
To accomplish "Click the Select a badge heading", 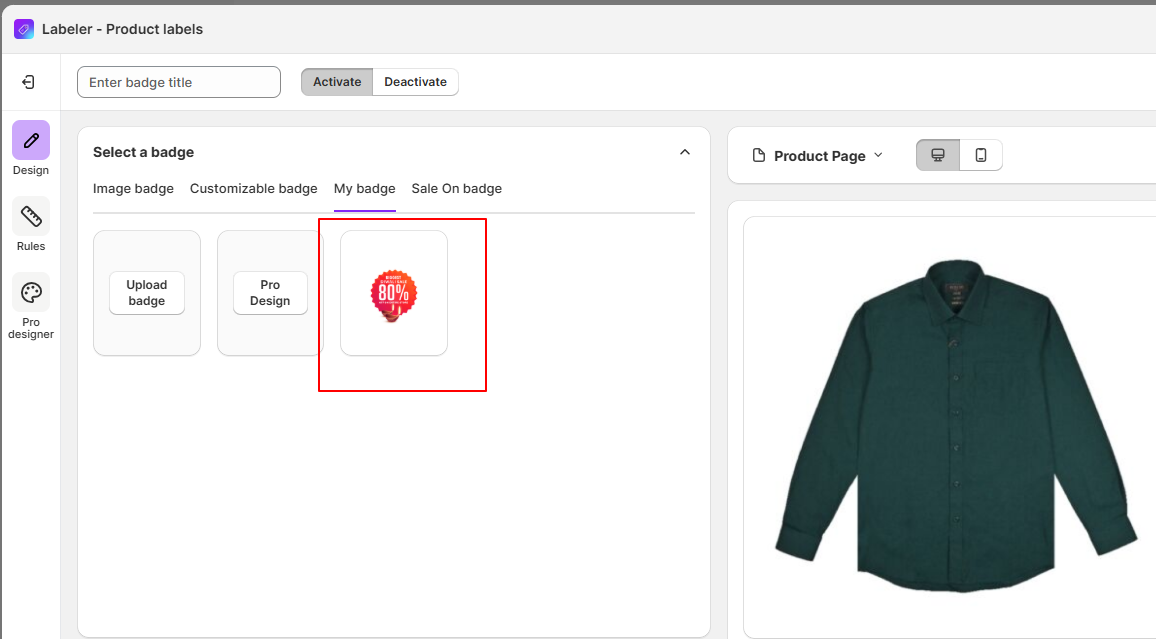I will tap(144, 152).
